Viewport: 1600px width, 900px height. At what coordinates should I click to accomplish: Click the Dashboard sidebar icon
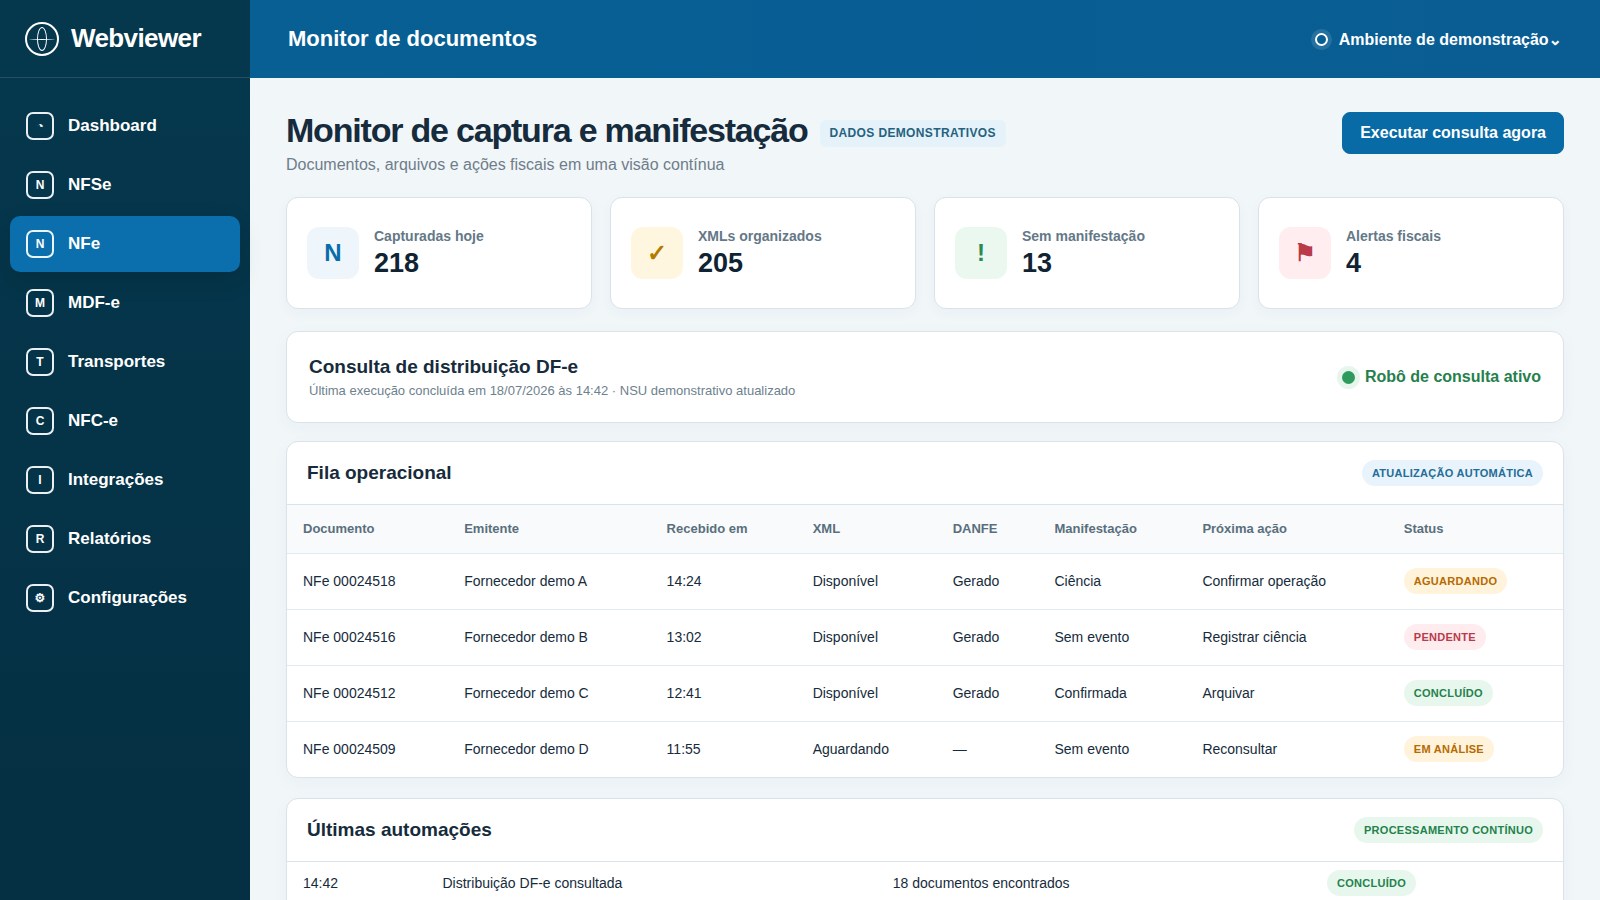pos(40,126)
